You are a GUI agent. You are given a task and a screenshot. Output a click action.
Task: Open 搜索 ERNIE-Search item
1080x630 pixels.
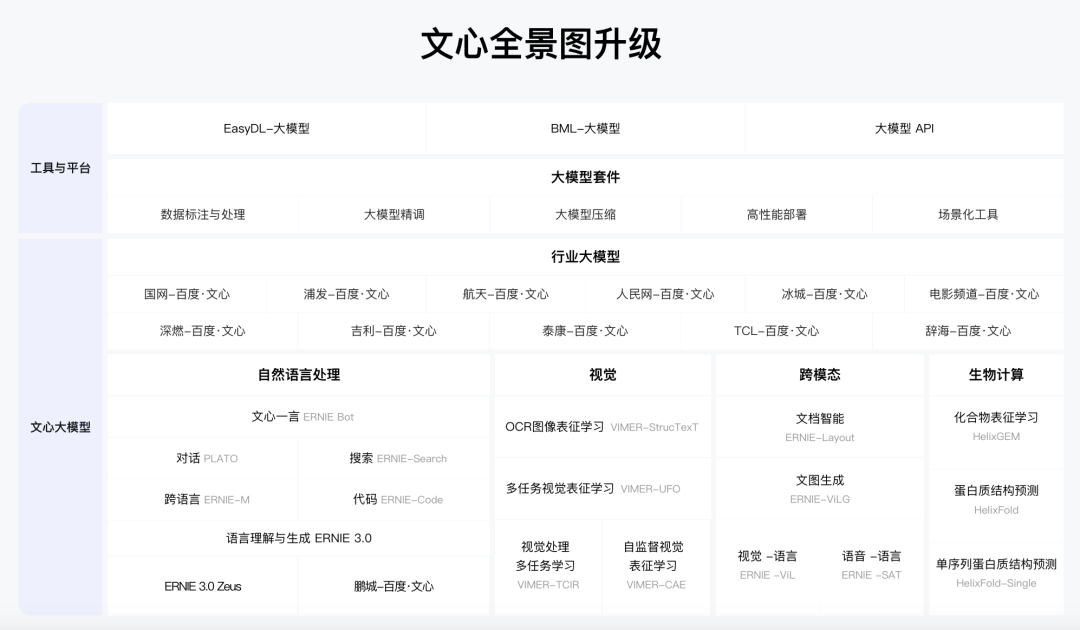click(x=394, y=457)
